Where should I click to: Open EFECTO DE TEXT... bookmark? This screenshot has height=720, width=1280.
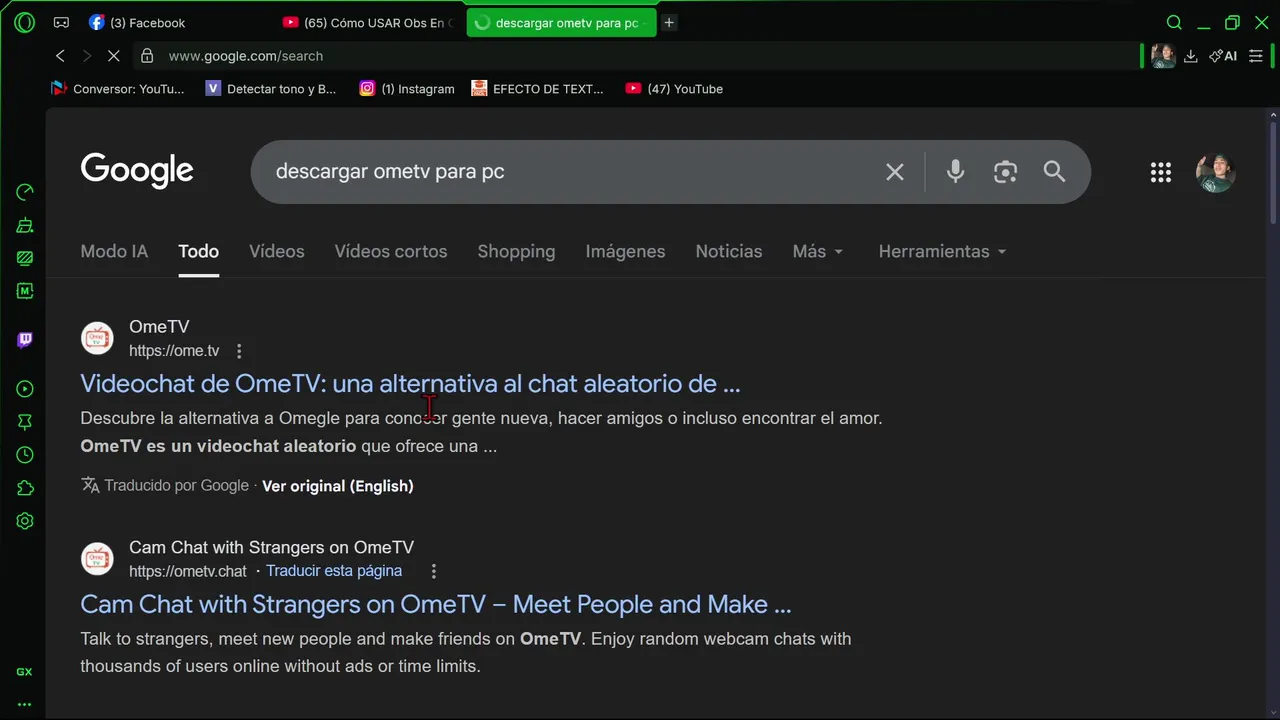[x=538, y=89]
